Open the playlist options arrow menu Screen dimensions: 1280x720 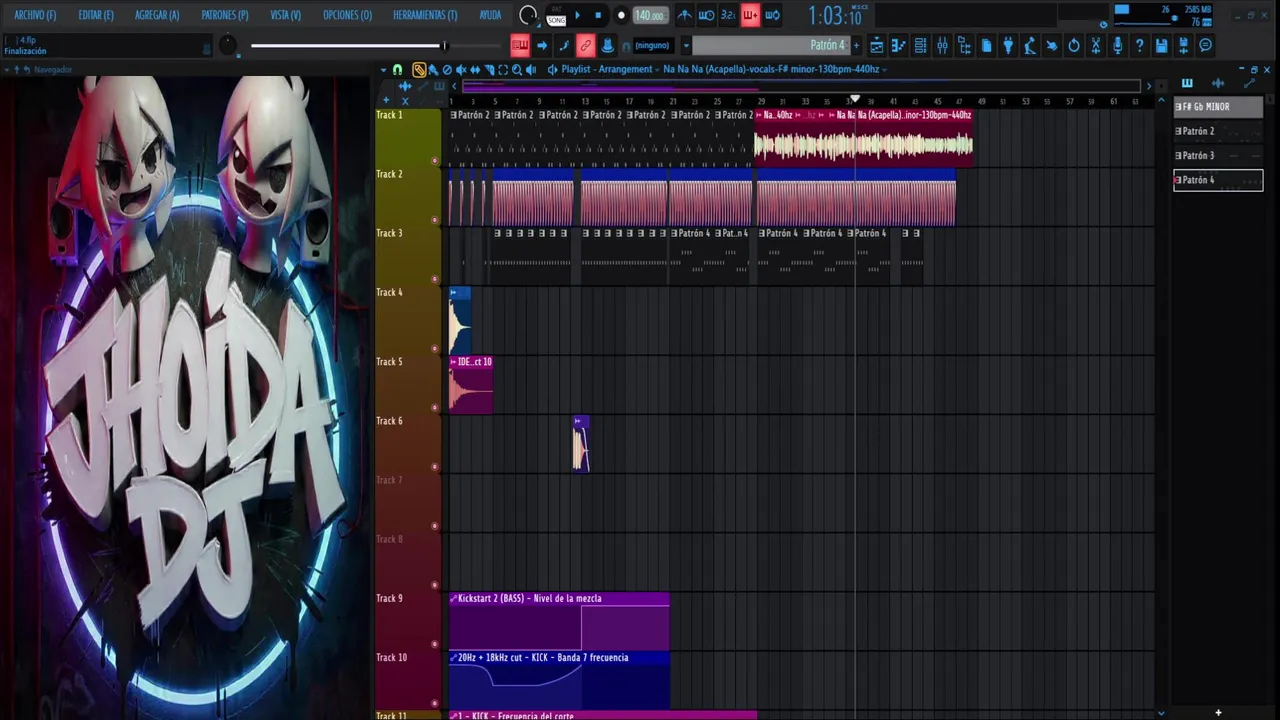[x=383, y=69]
